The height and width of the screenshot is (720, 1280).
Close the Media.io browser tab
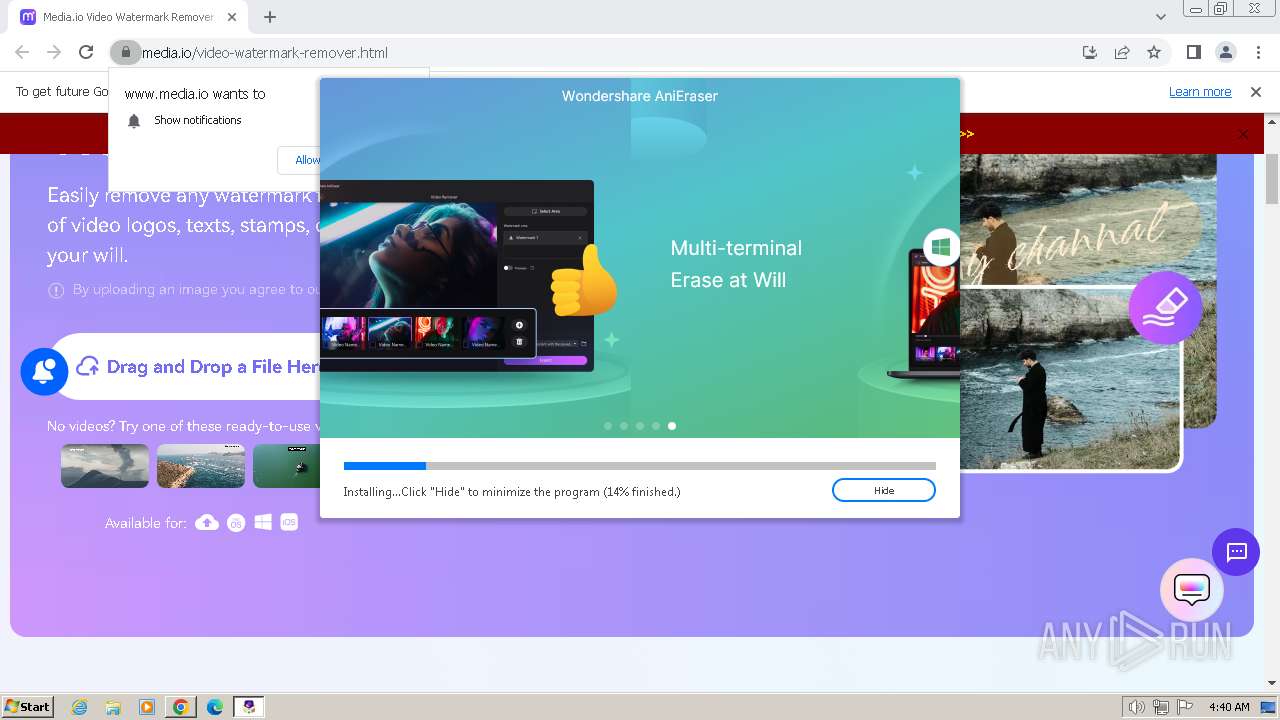pos(232,17)
